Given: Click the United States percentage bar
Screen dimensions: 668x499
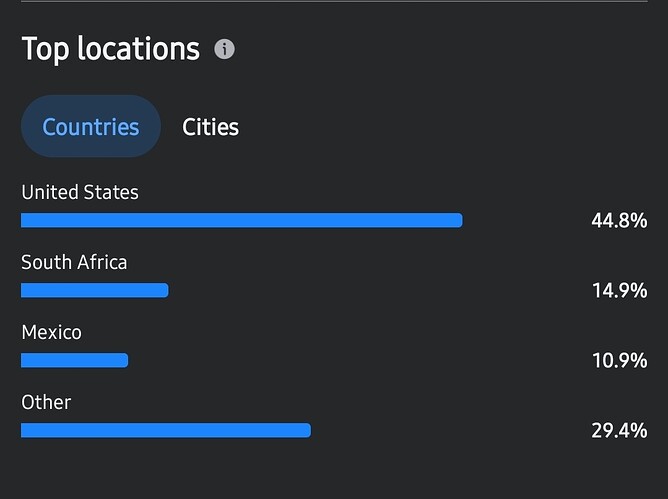Looking at the screenshot, I should 241,220.
